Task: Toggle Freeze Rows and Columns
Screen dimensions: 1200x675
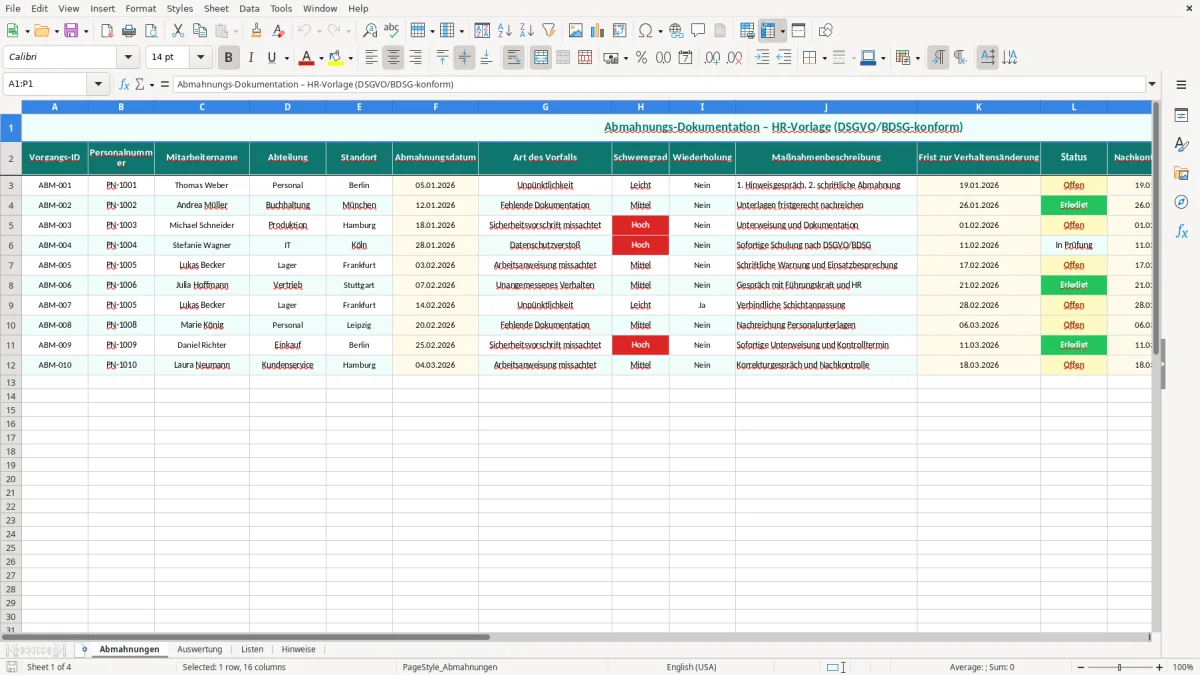Action: 769,31
